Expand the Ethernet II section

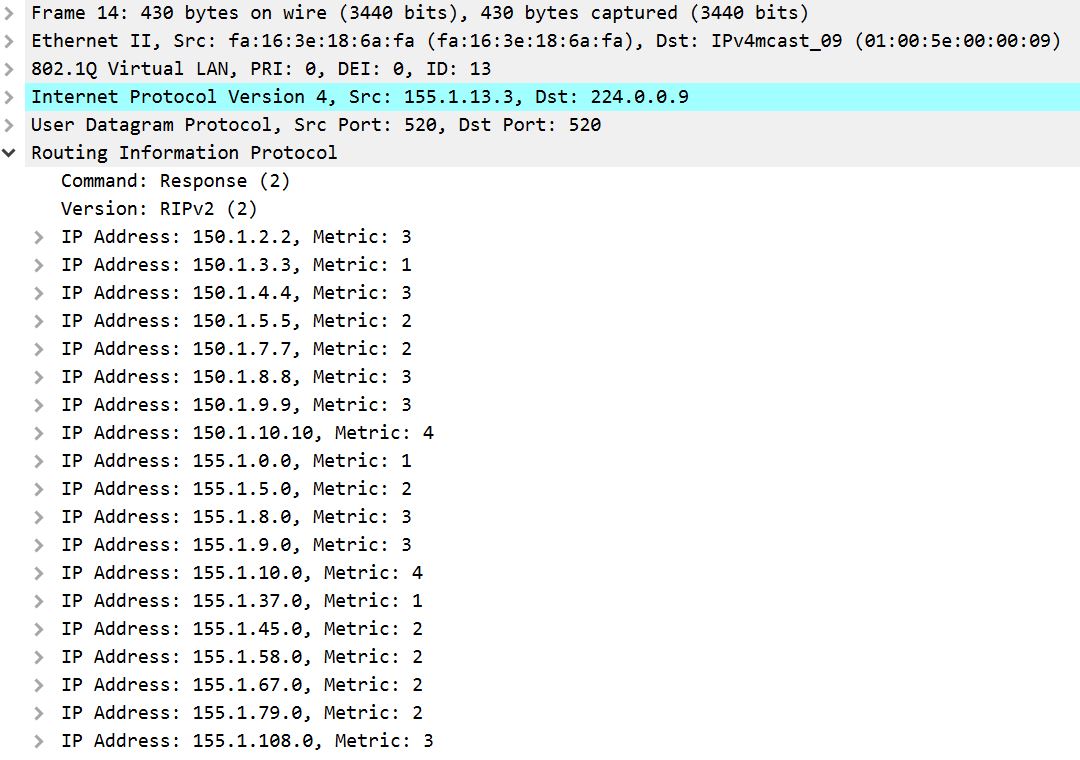click(10, 41)
